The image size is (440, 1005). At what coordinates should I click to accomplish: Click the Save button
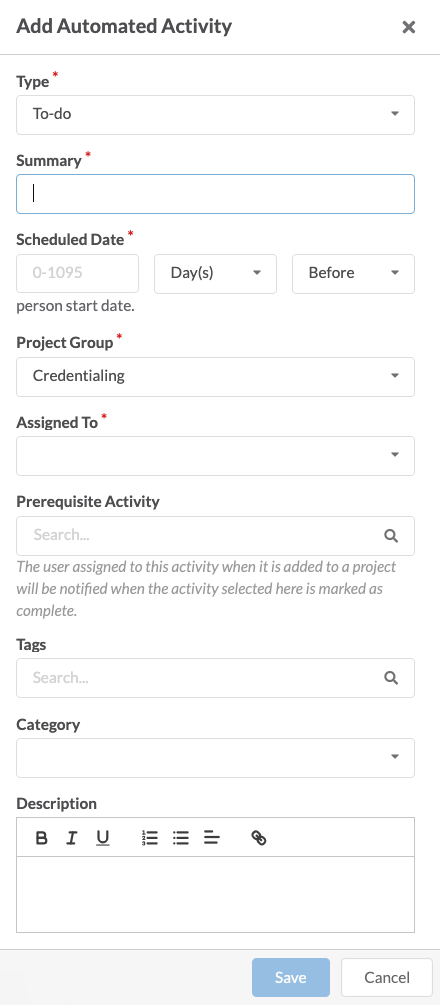pyautogui.click(x=291, y=977)
